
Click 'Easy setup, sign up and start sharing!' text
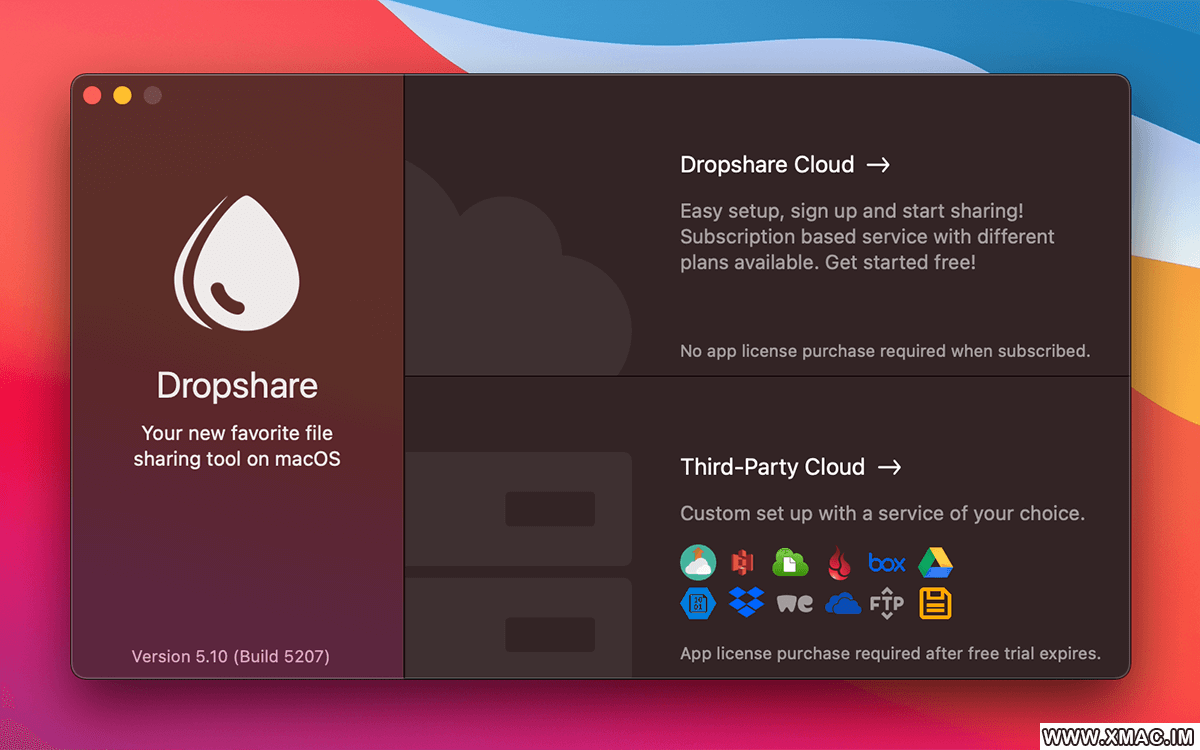tap(852, 211)
